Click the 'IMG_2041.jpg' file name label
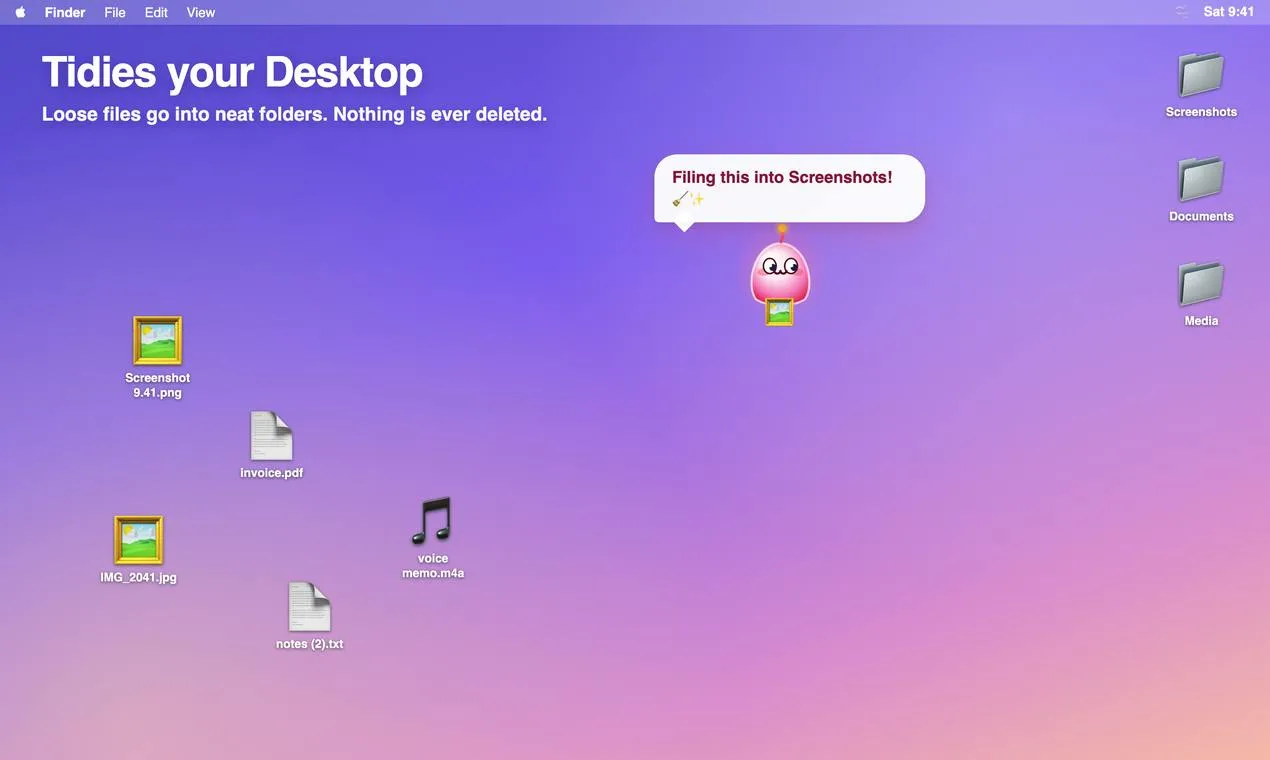Screen dimensions: 1270x760 138,577
